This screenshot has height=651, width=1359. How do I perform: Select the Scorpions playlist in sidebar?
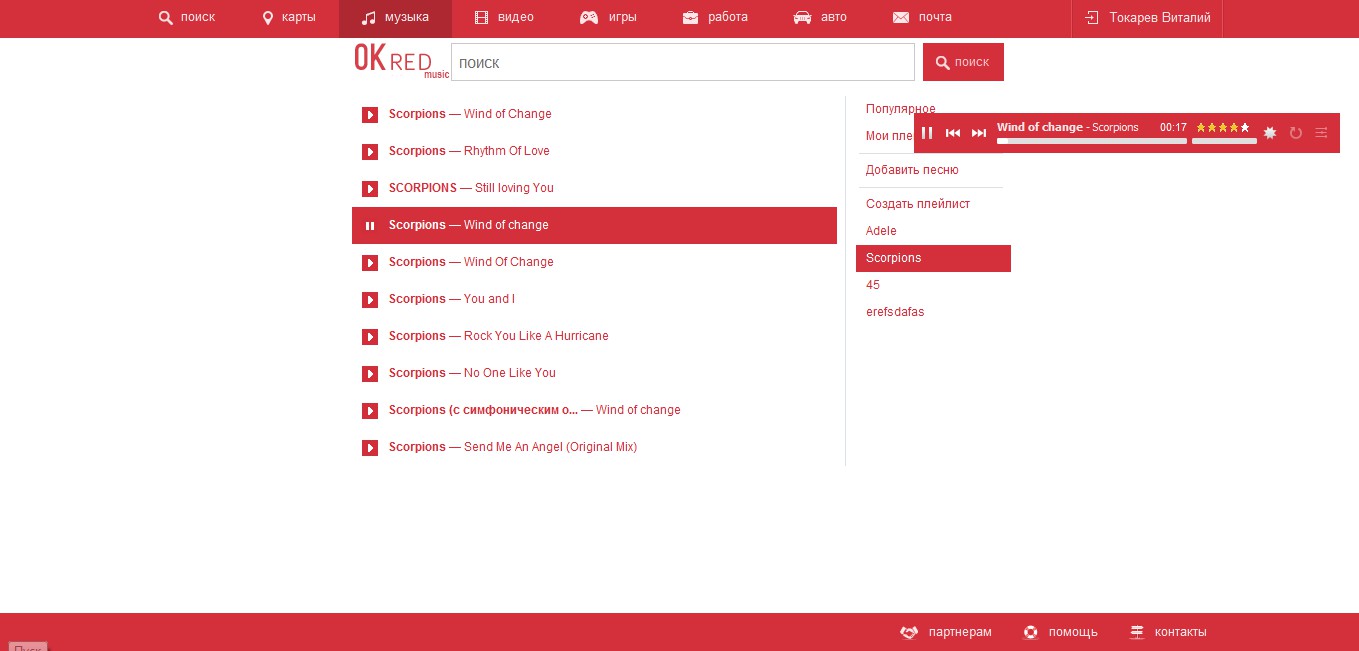[933, 258]
